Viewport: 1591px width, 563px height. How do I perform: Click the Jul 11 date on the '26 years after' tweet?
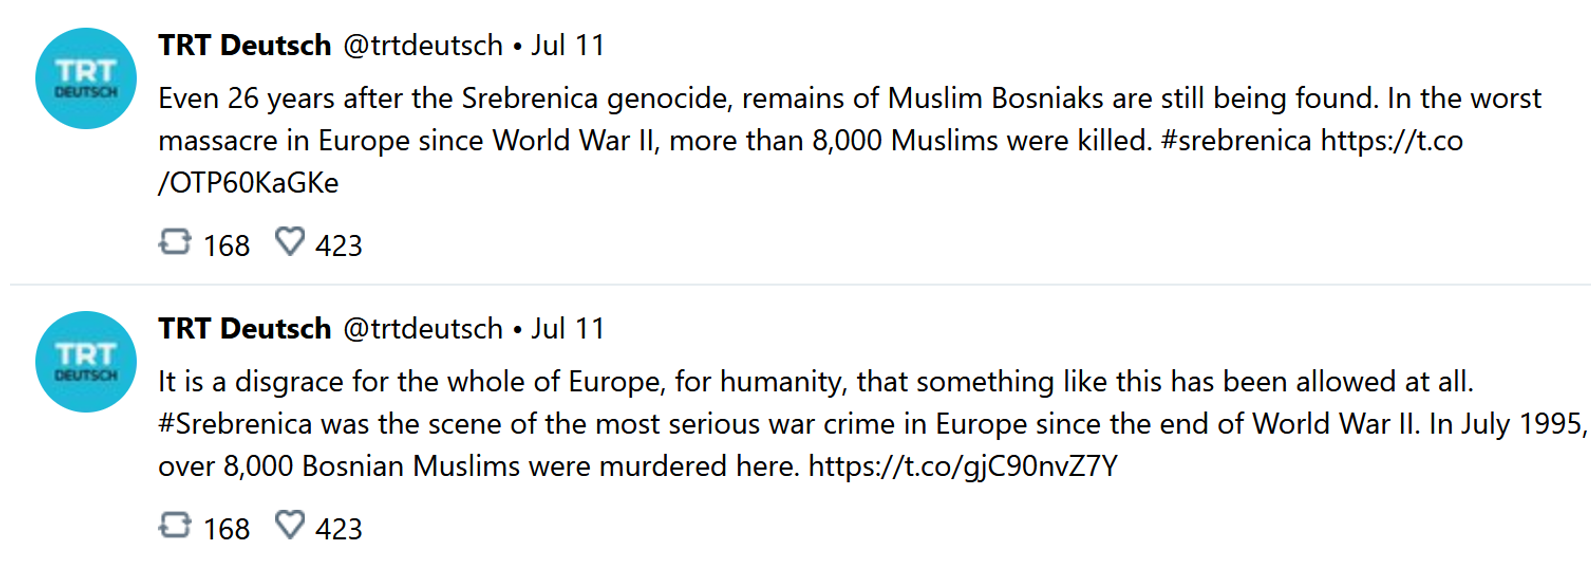coord(567,45)
